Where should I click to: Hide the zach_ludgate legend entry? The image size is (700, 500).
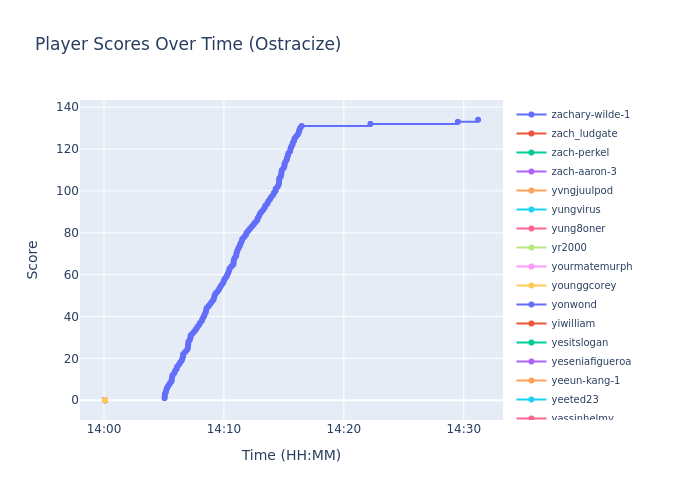584,134
